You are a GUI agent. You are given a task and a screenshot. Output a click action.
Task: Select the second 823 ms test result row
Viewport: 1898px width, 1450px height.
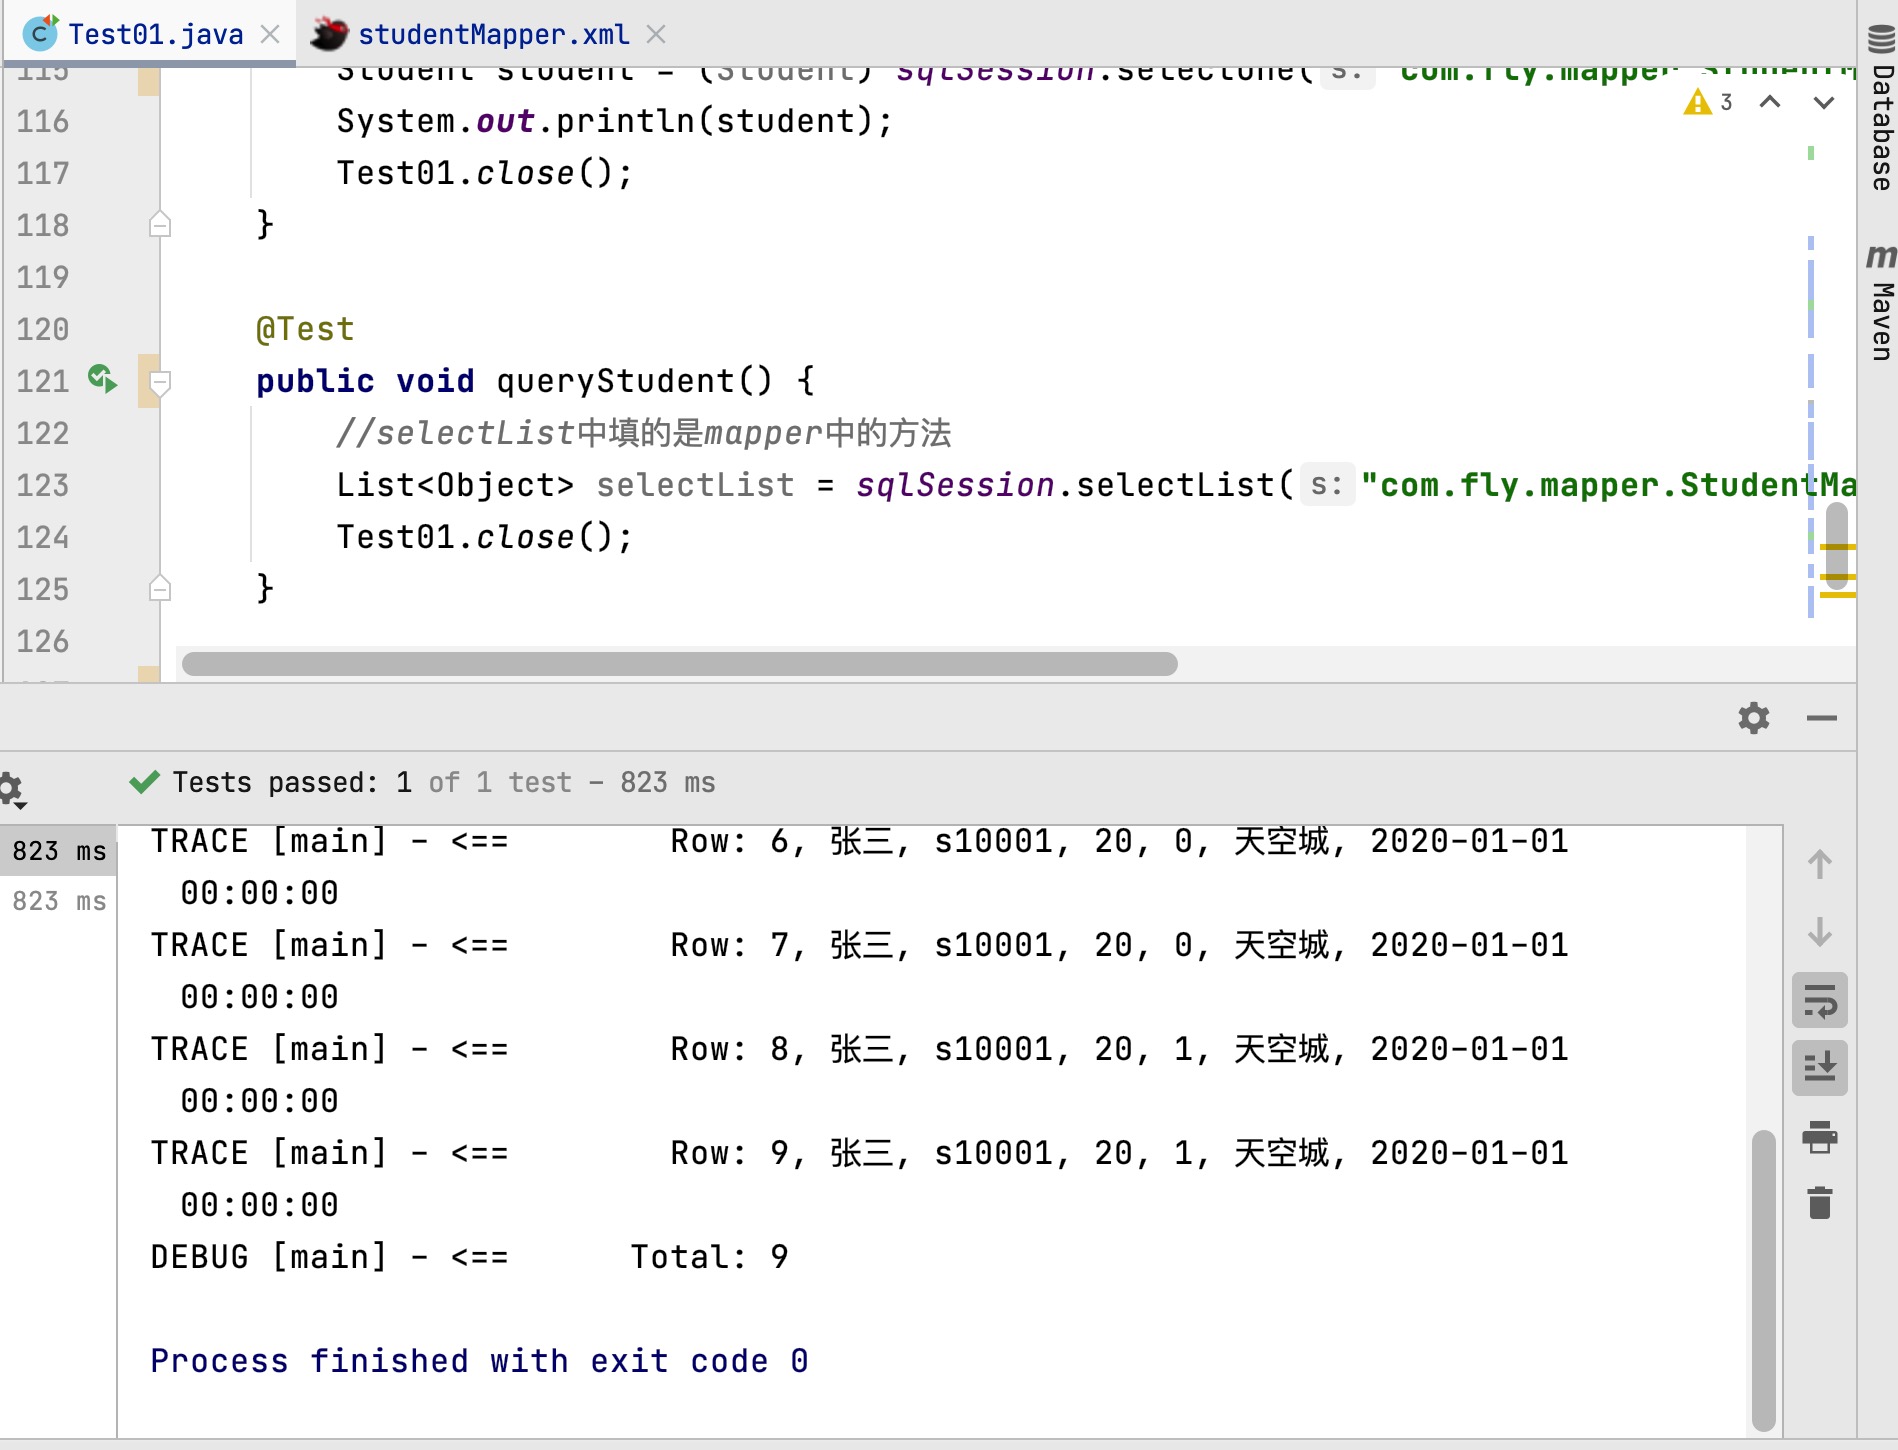[59, 901]
